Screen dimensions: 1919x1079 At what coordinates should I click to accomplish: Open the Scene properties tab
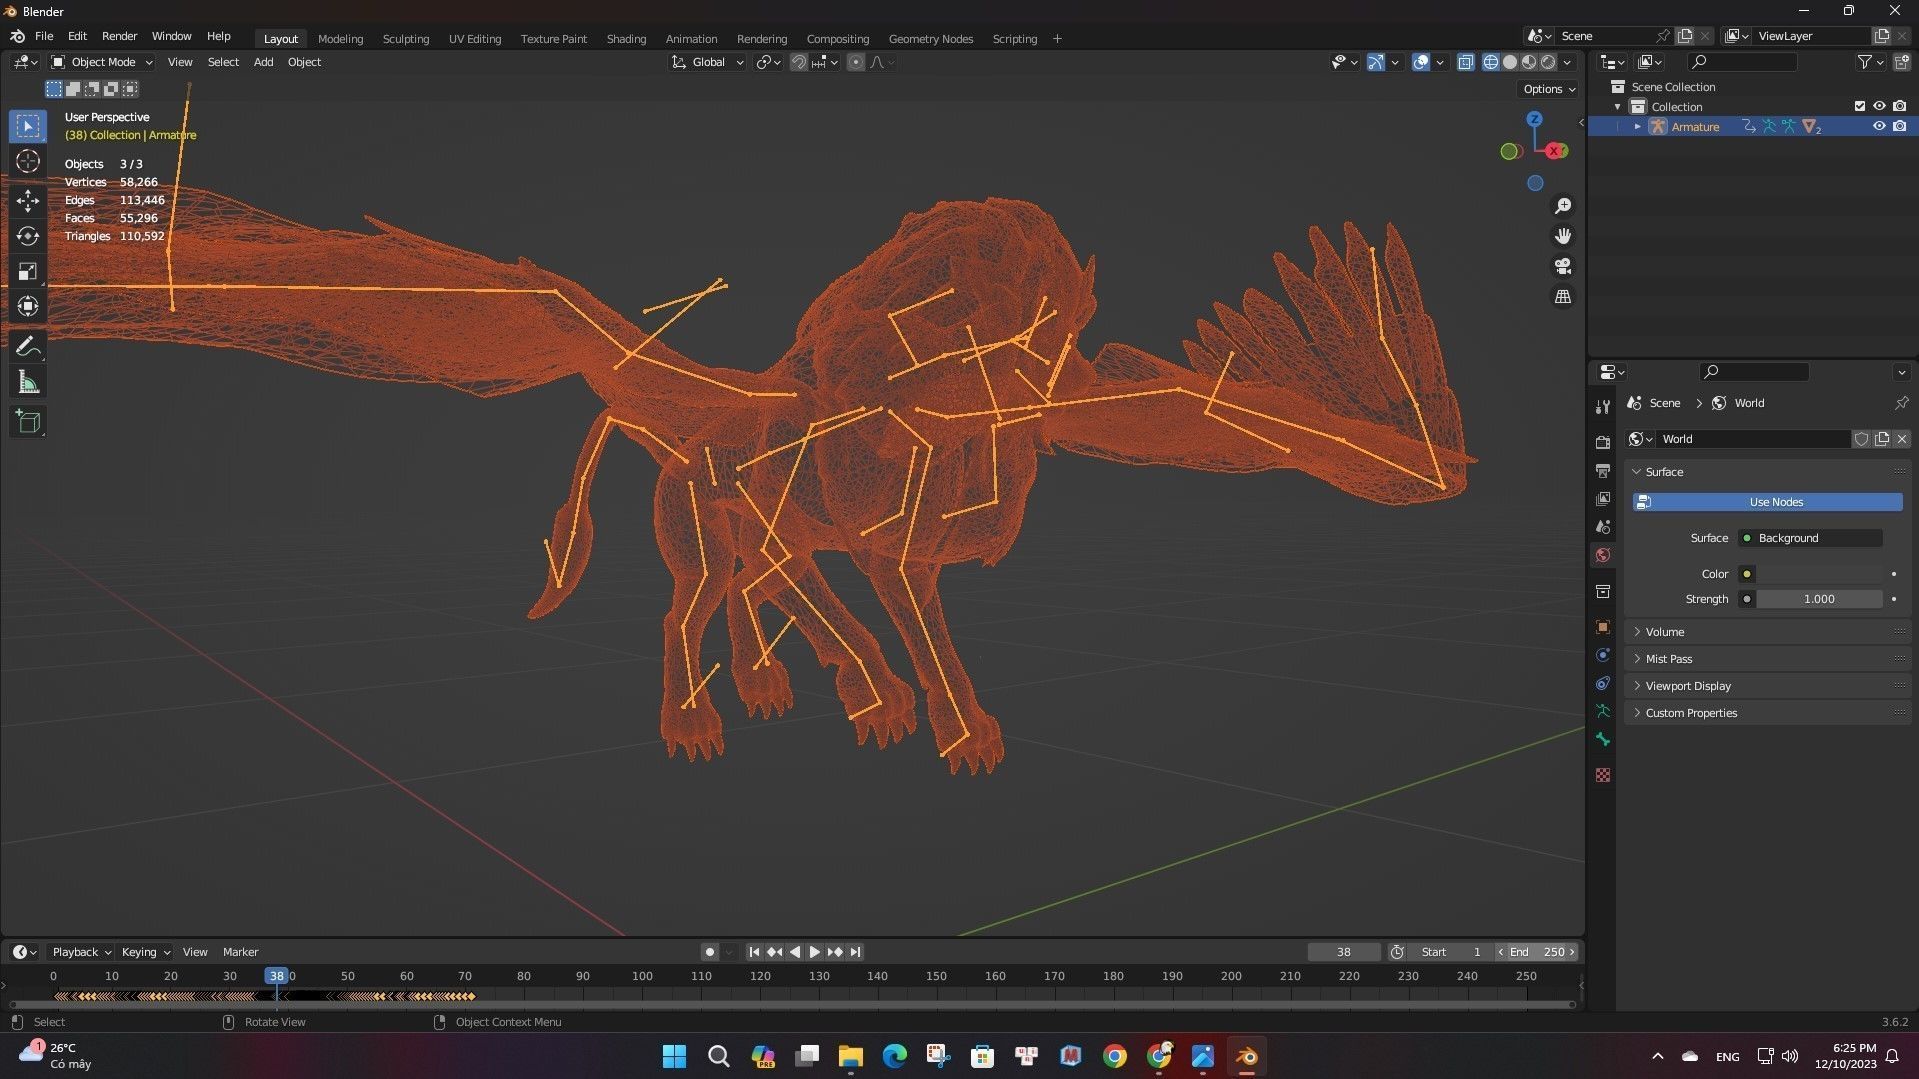[1603, 526]
